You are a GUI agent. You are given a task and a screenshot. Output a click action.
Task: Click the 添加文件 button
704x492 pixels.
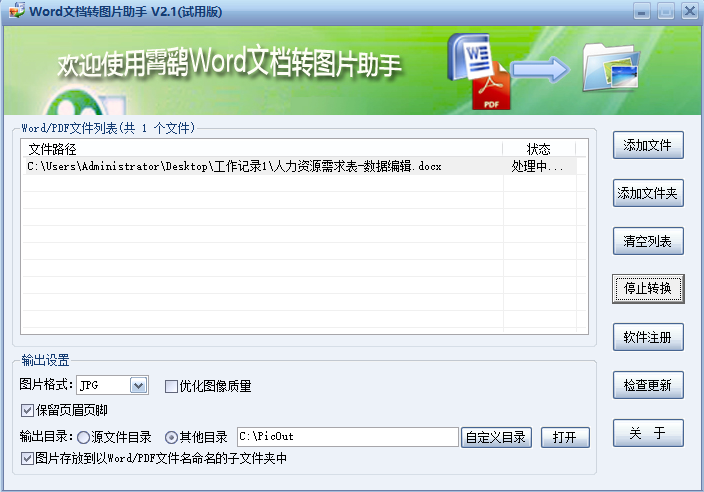pos(648,145)
